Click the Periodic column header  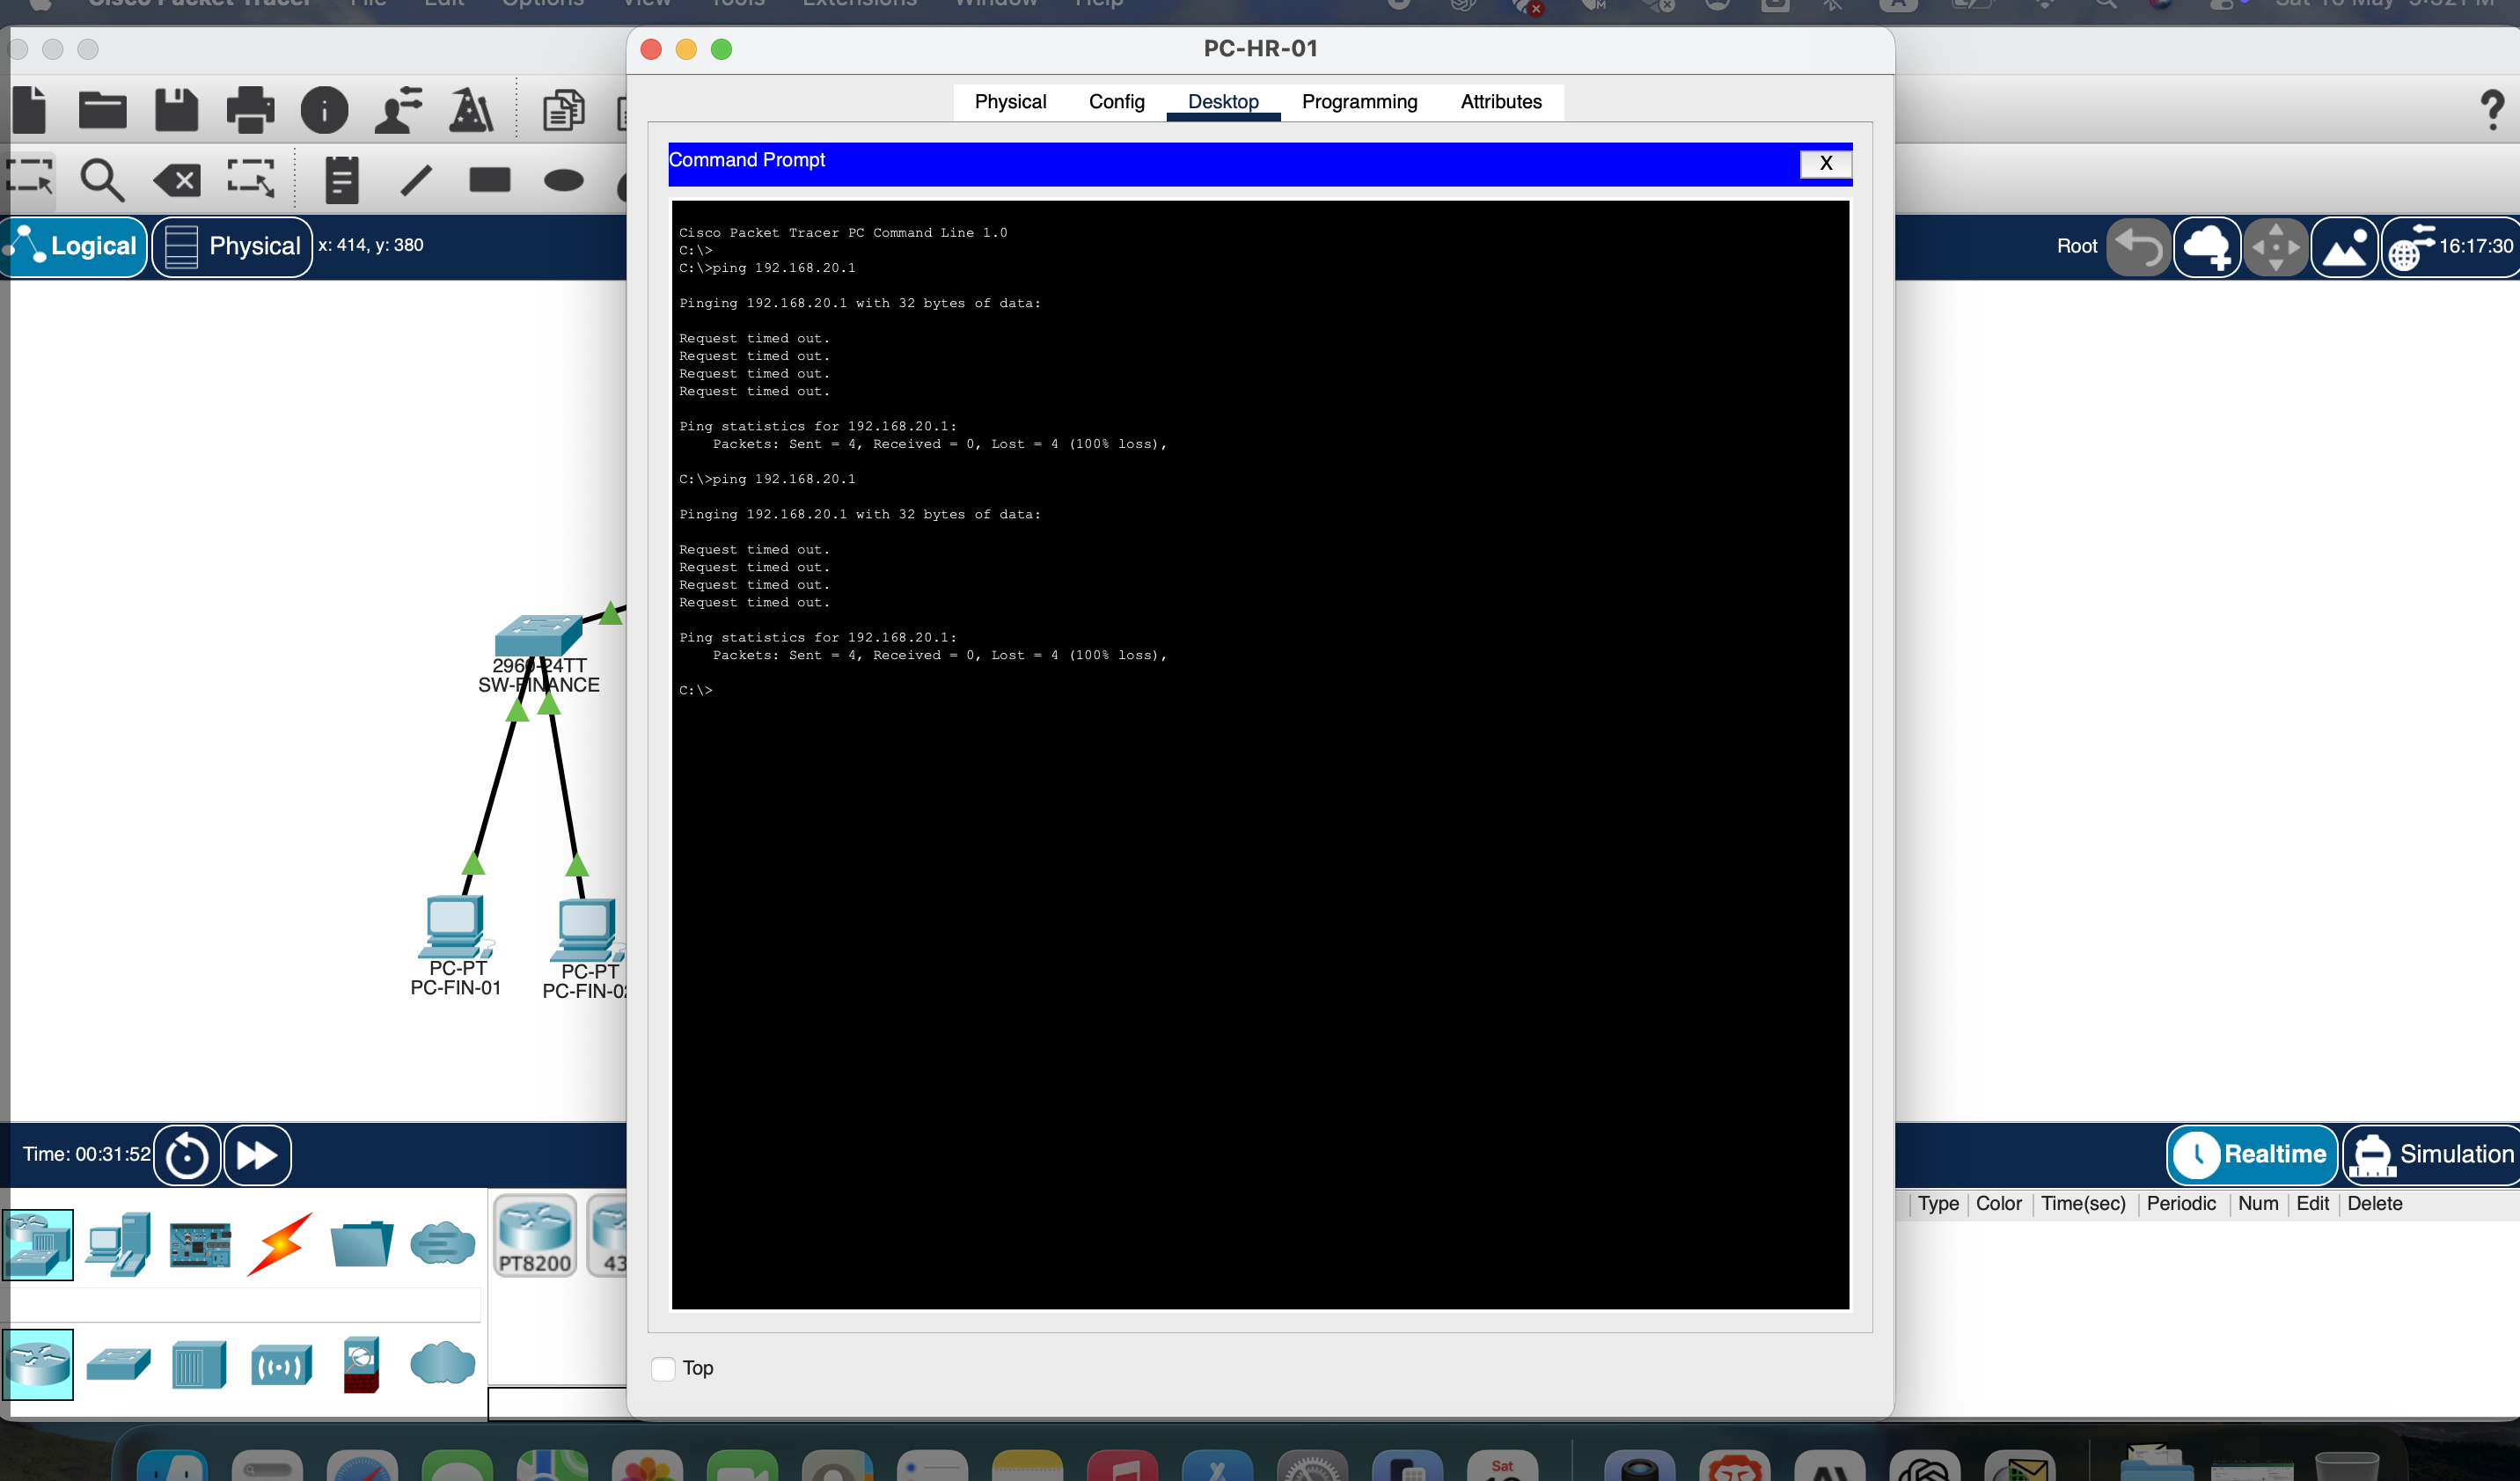2181,1203
